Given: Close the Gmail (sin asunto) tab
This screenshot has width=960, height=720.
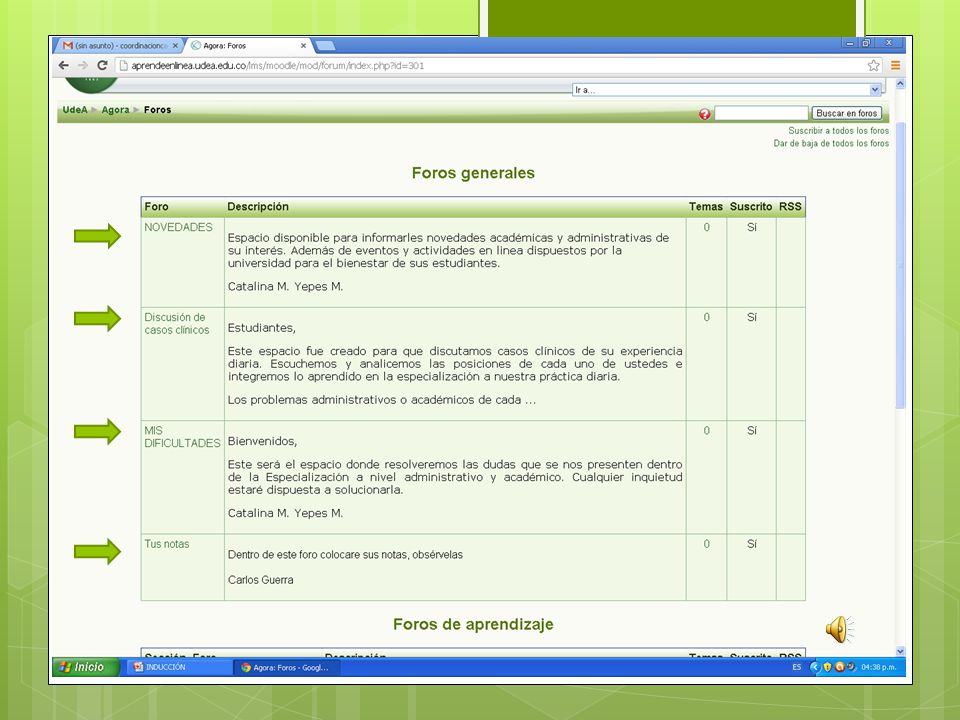Looking at the screenshot, I should [x=175, y=46].
